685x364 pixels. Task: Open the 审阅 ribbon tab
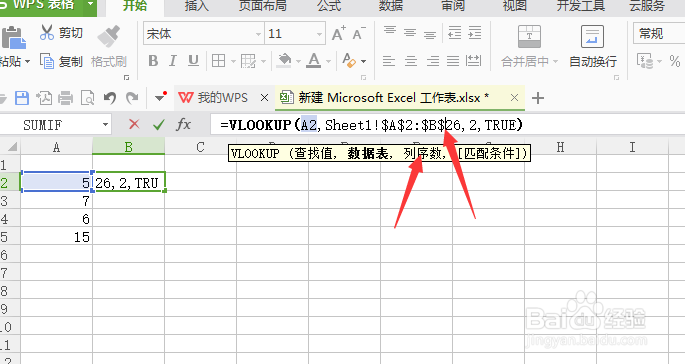point(453,6)
